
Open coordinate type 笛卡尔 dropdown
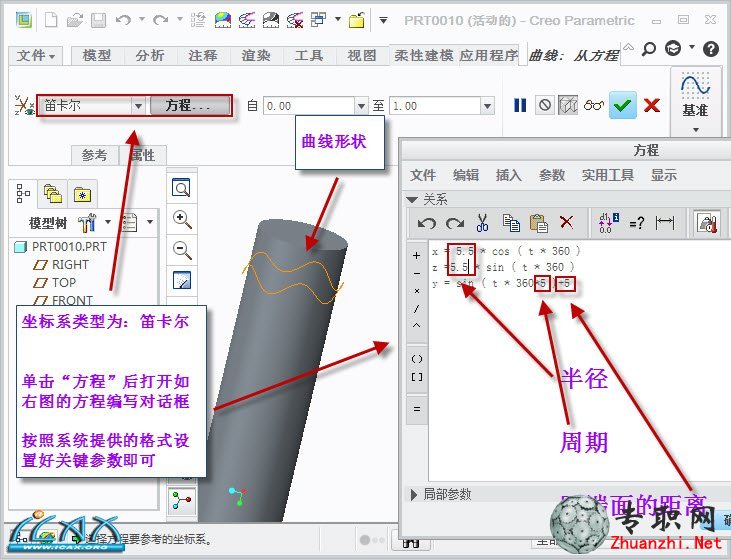[138, 106]
